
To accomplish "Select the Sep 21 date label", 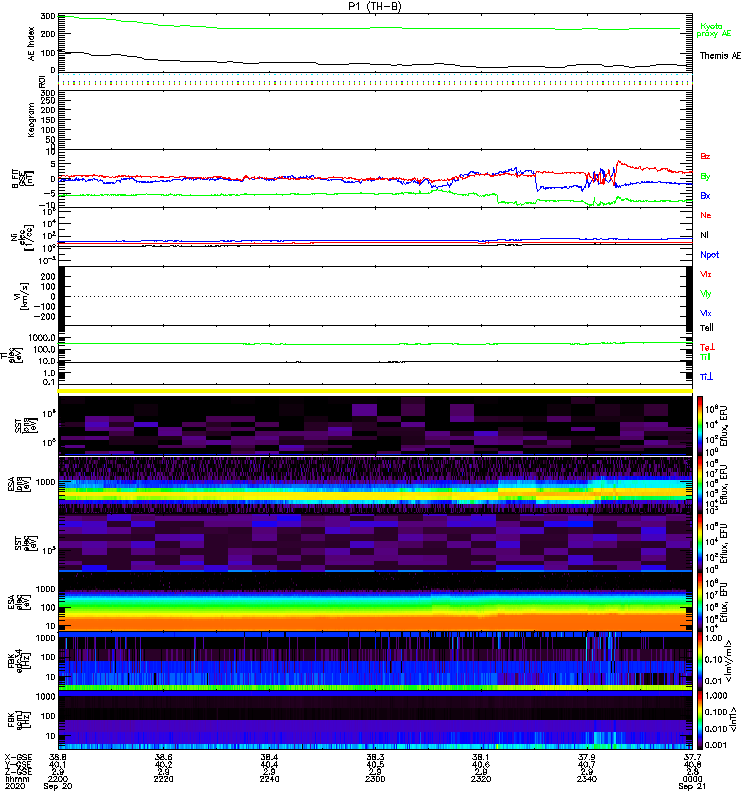I will pyautogui.click(x=692, y=786).
